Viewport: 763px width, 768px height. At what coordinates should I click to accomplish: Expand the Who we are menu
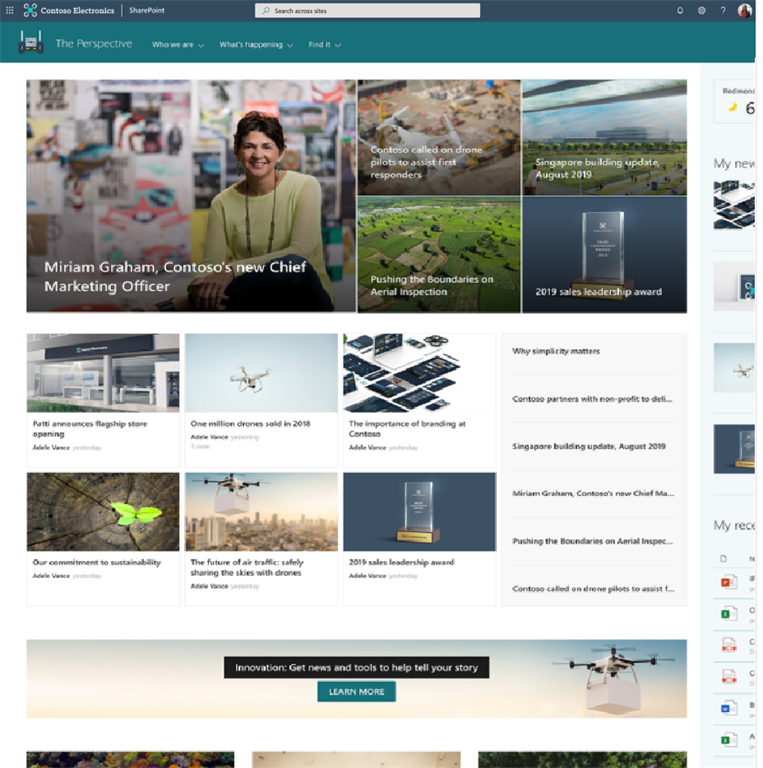click(178, 45)
